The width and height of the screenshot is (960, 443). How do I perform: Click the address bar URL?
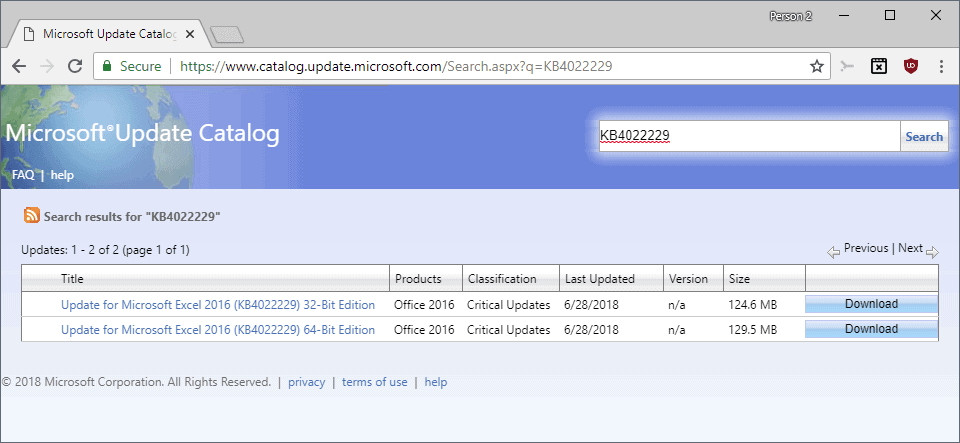coord(396,66)
